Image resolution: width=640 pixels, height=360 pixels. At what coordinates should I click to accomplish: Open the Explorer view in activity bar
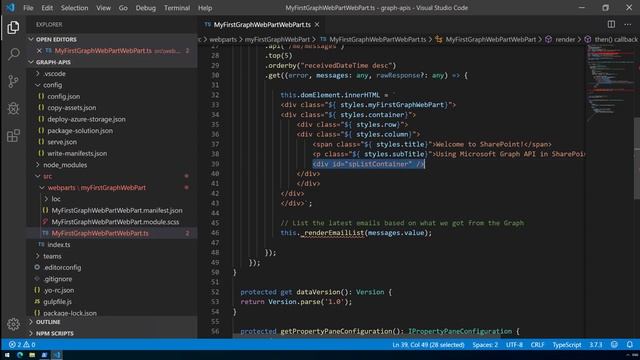(13, 27)
